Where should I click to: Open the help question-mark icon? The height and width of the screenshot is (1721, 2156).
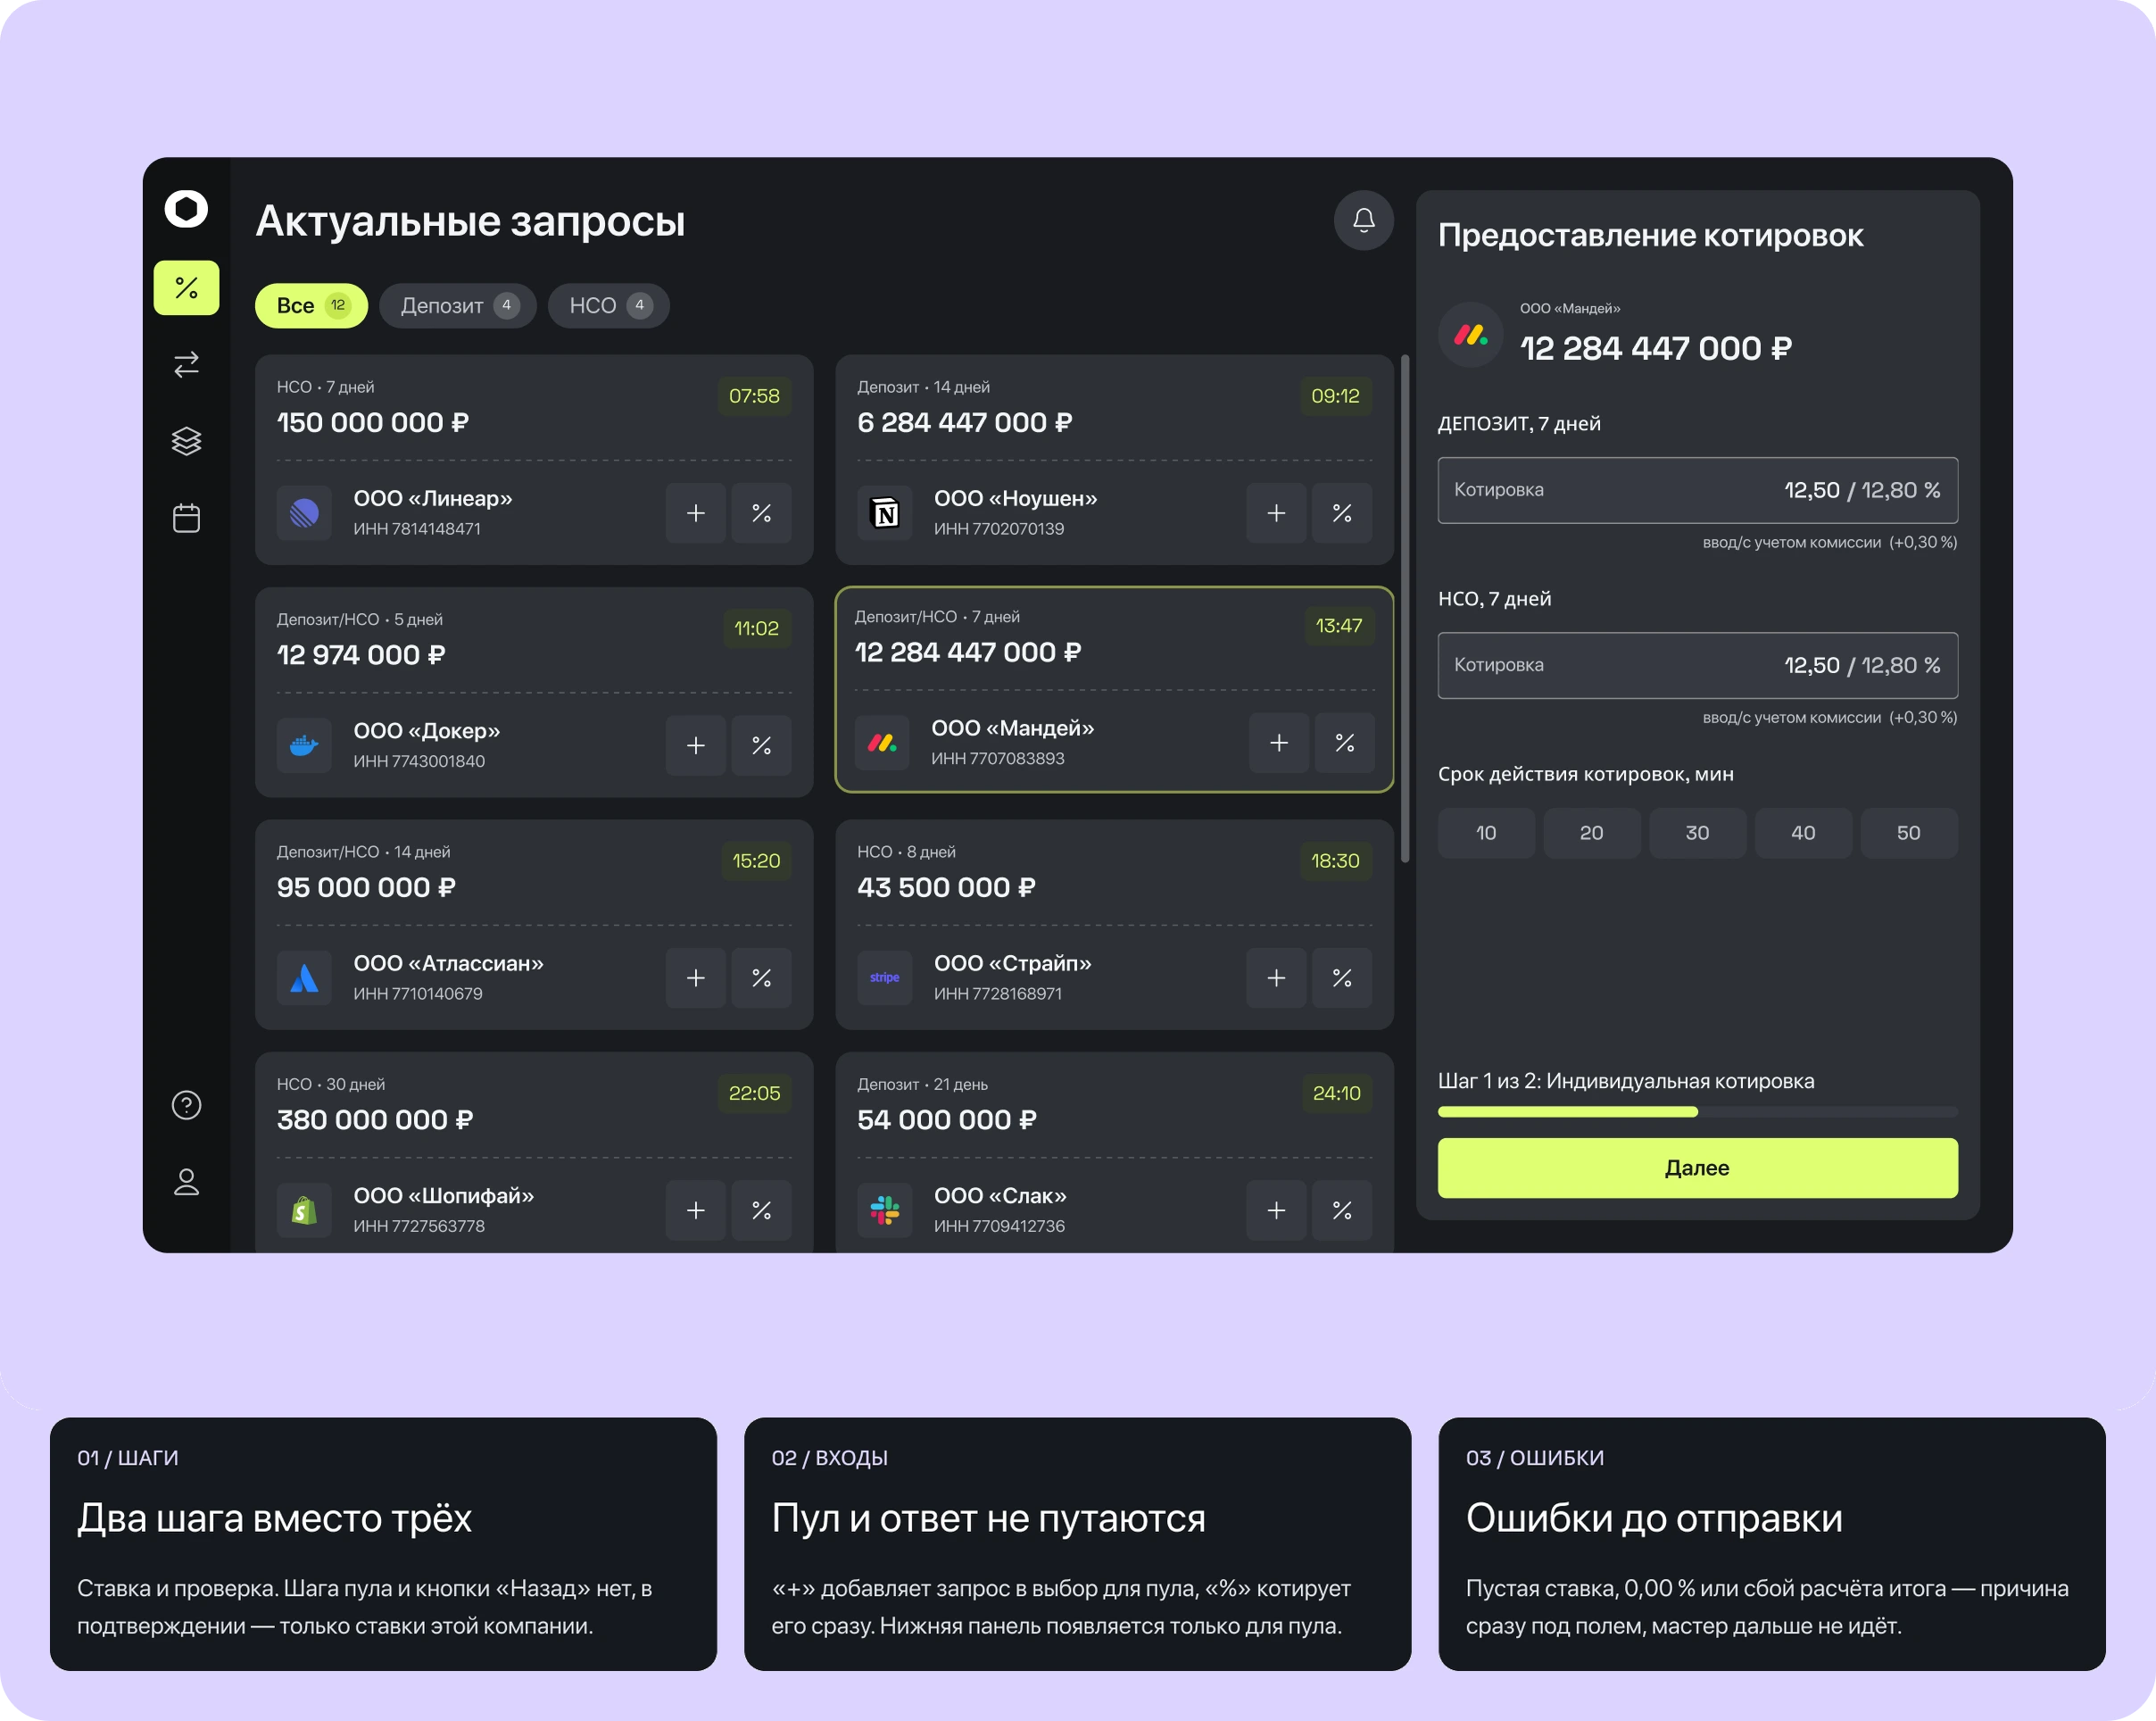pos(186,1105)
